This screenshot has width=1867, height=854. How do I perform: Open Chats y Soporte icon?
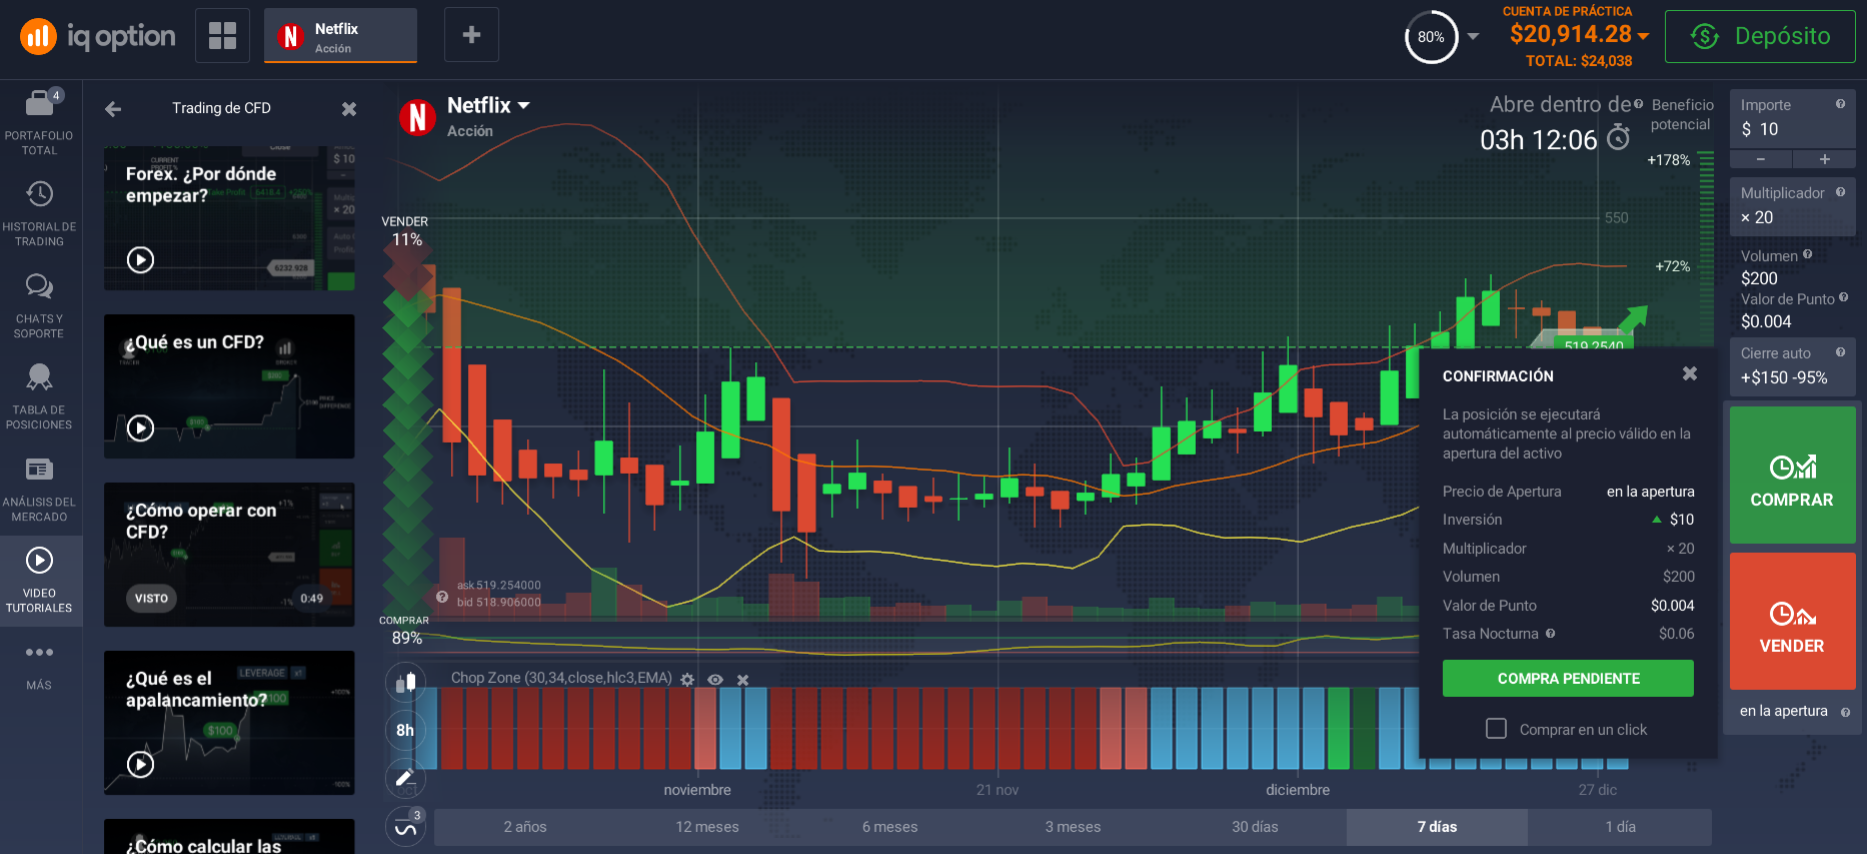[39, 287]
